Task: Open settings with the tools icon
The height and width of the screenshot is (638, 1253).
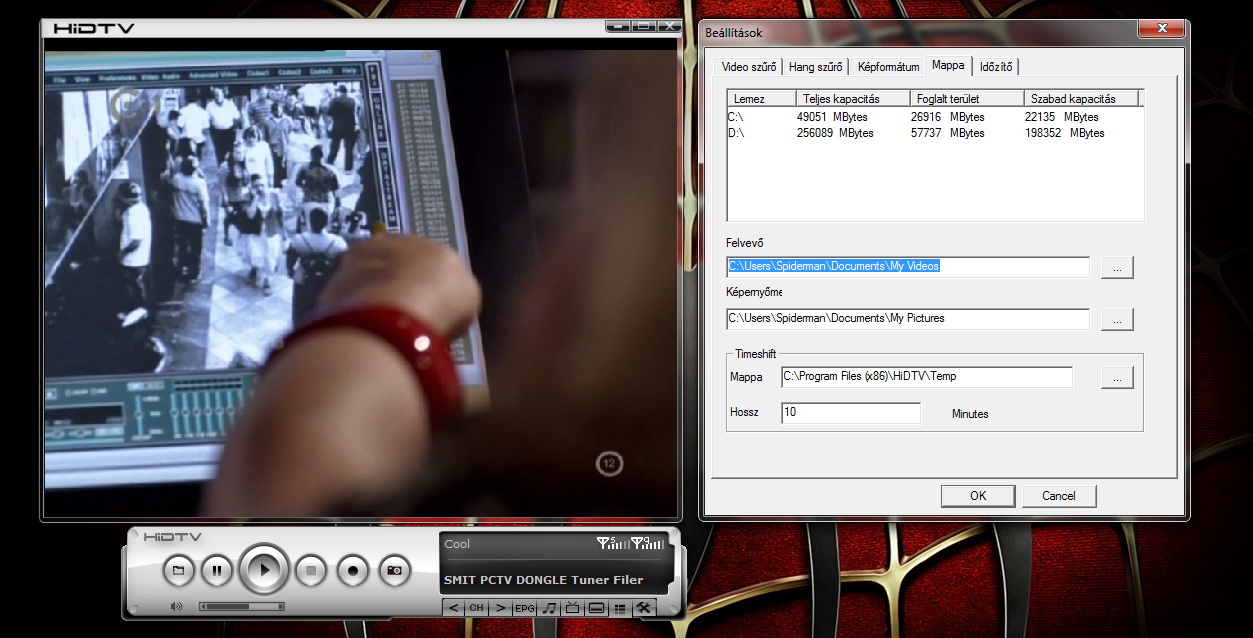Action: (x=644, y=608)
